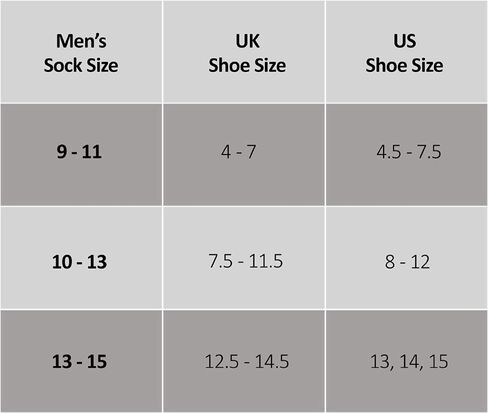The height and width of the screenshot is (413, 488).
Task: Click the text US in the header
Action: tap(404, 41)
